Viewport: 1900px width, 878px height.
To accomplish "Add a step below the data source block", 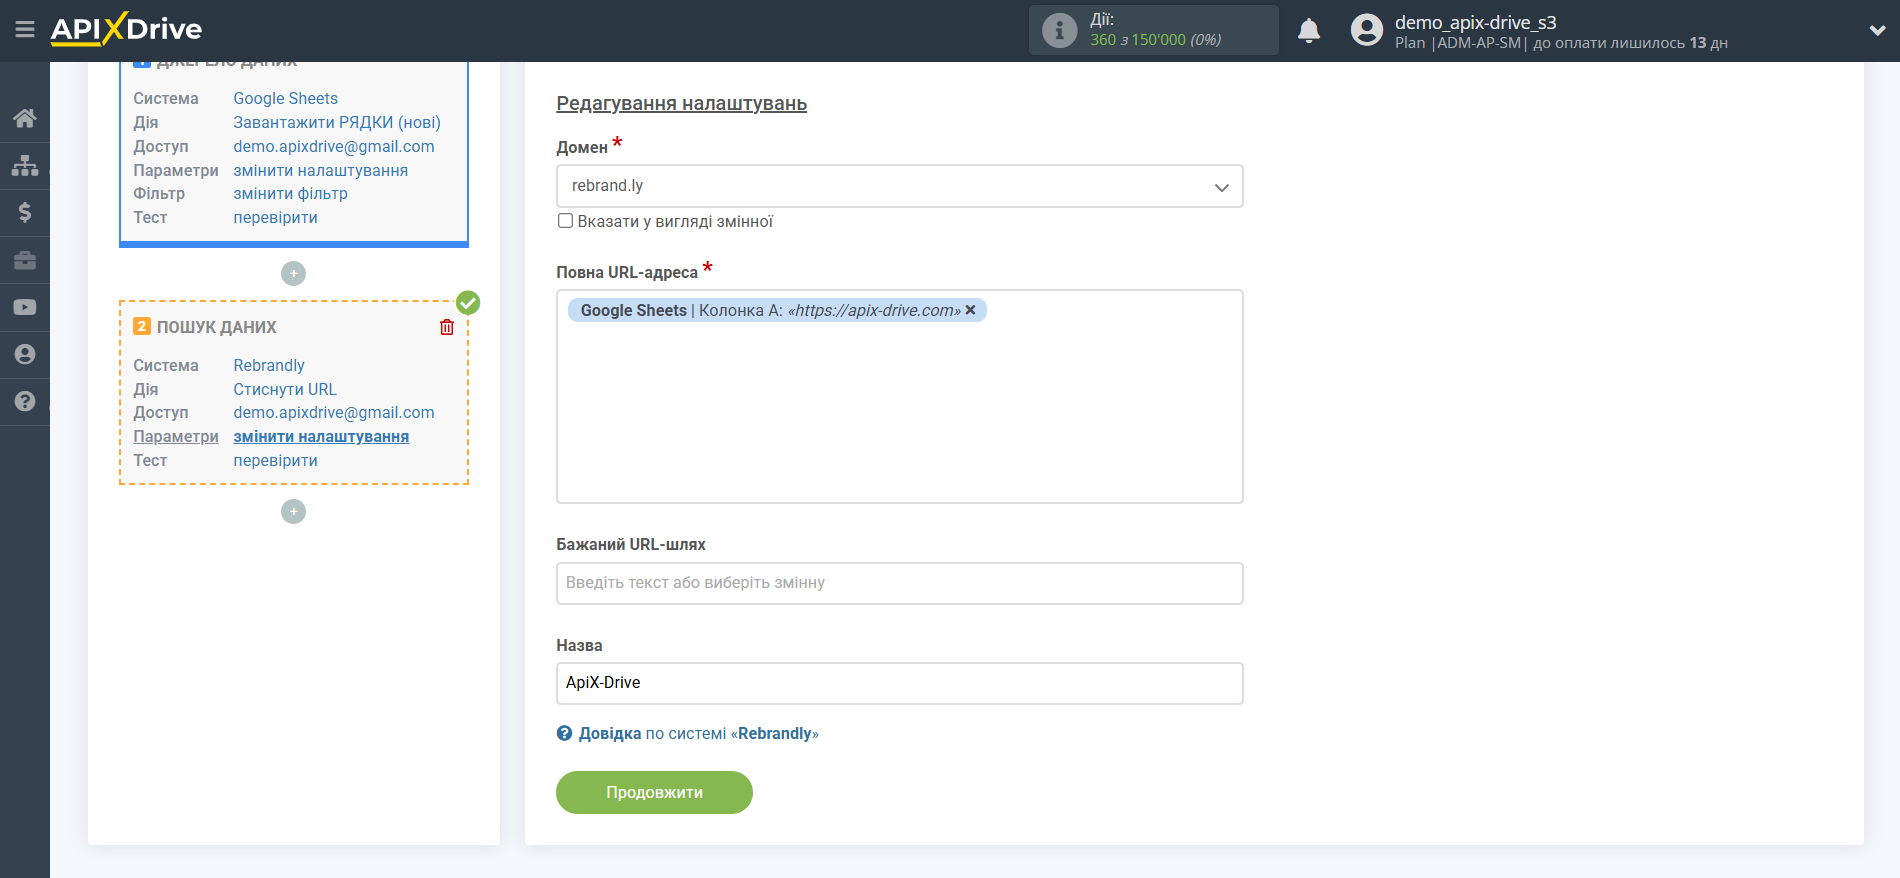I will [293, 273].
